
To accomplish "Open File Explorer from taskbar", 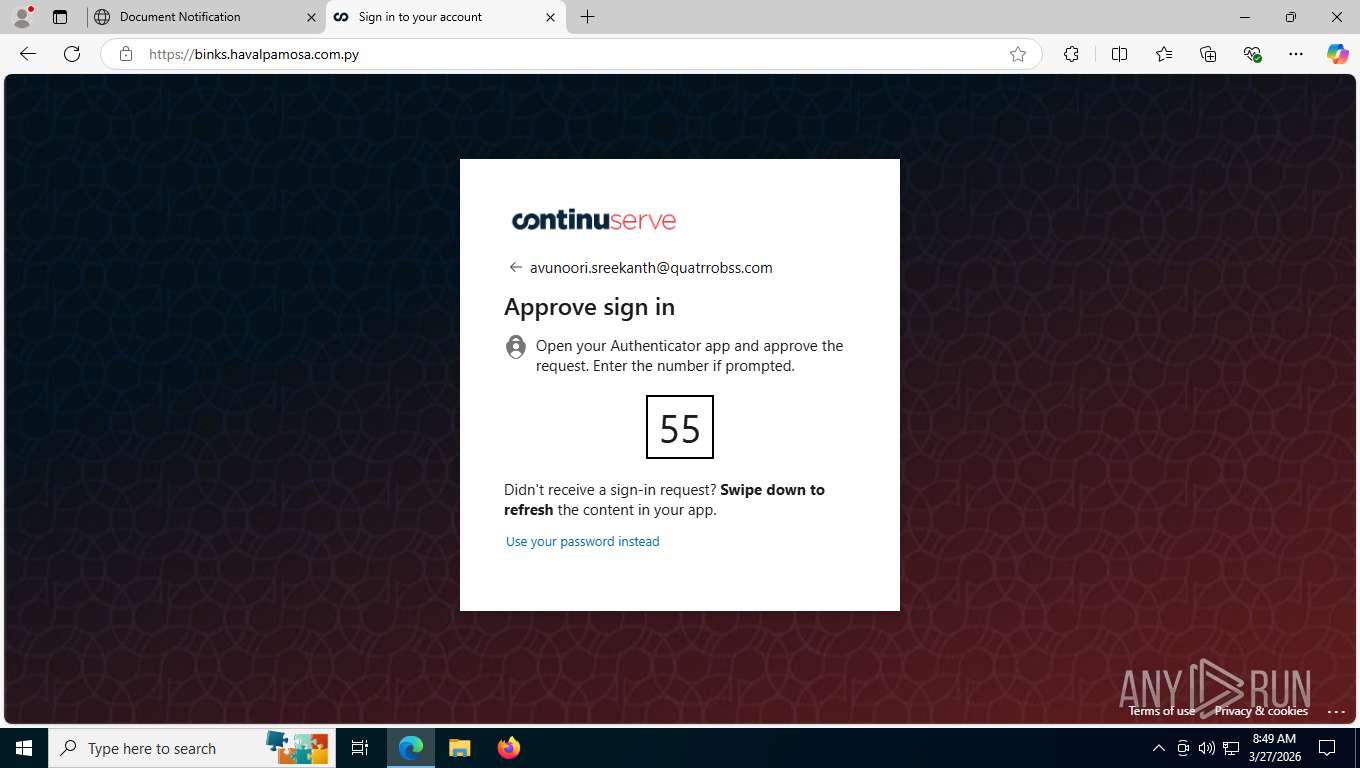I will coord(459,748).
